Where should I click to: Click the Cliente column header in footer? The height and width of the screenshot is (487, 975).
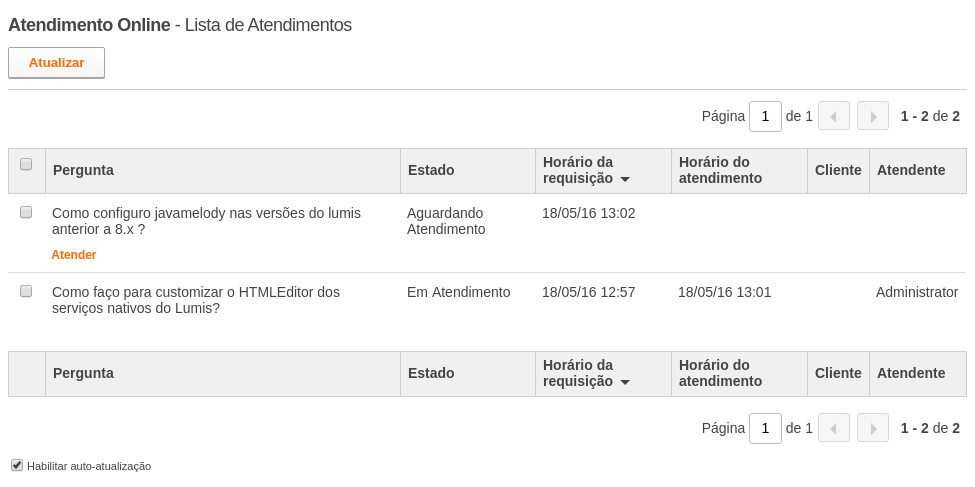(838, 373)
